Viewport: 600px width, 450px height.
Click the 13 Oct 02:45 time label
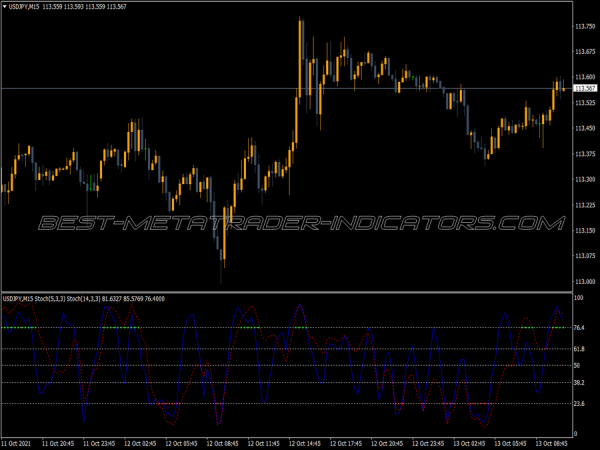tap(470, 444)
